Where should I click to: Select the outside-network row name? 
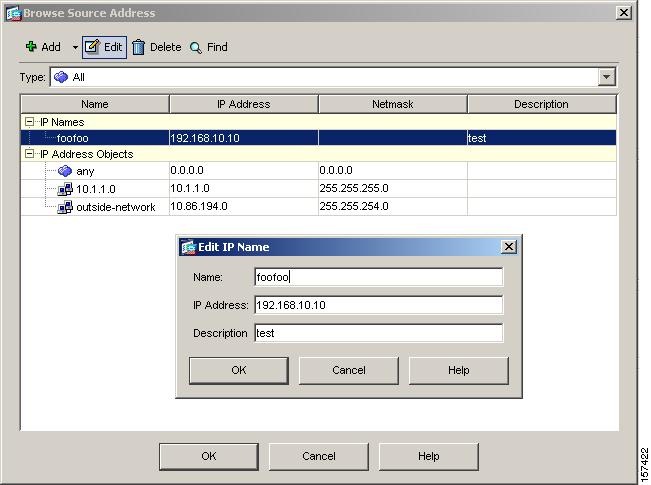115,207
